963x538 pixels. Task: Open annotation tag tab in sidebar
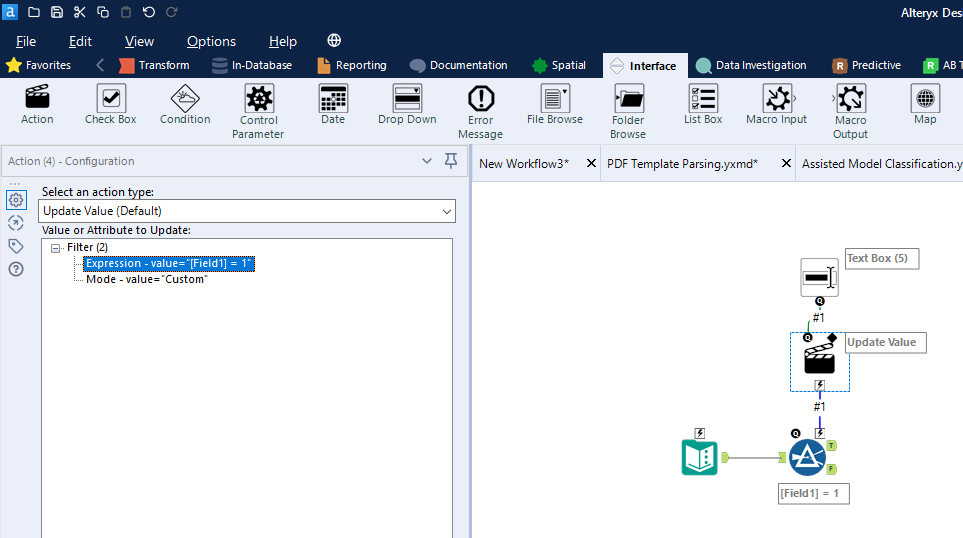point(16,246)
